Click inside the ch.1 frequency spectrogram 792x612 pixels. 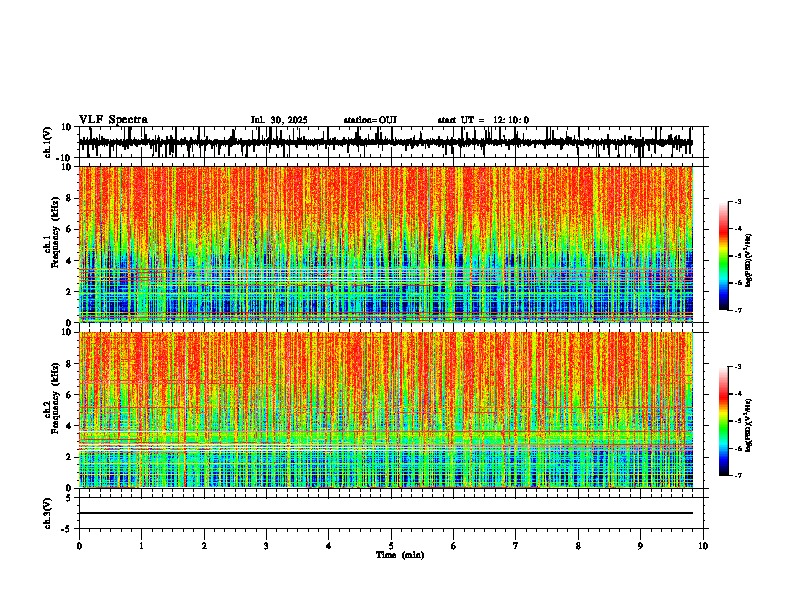click(385, 244)
